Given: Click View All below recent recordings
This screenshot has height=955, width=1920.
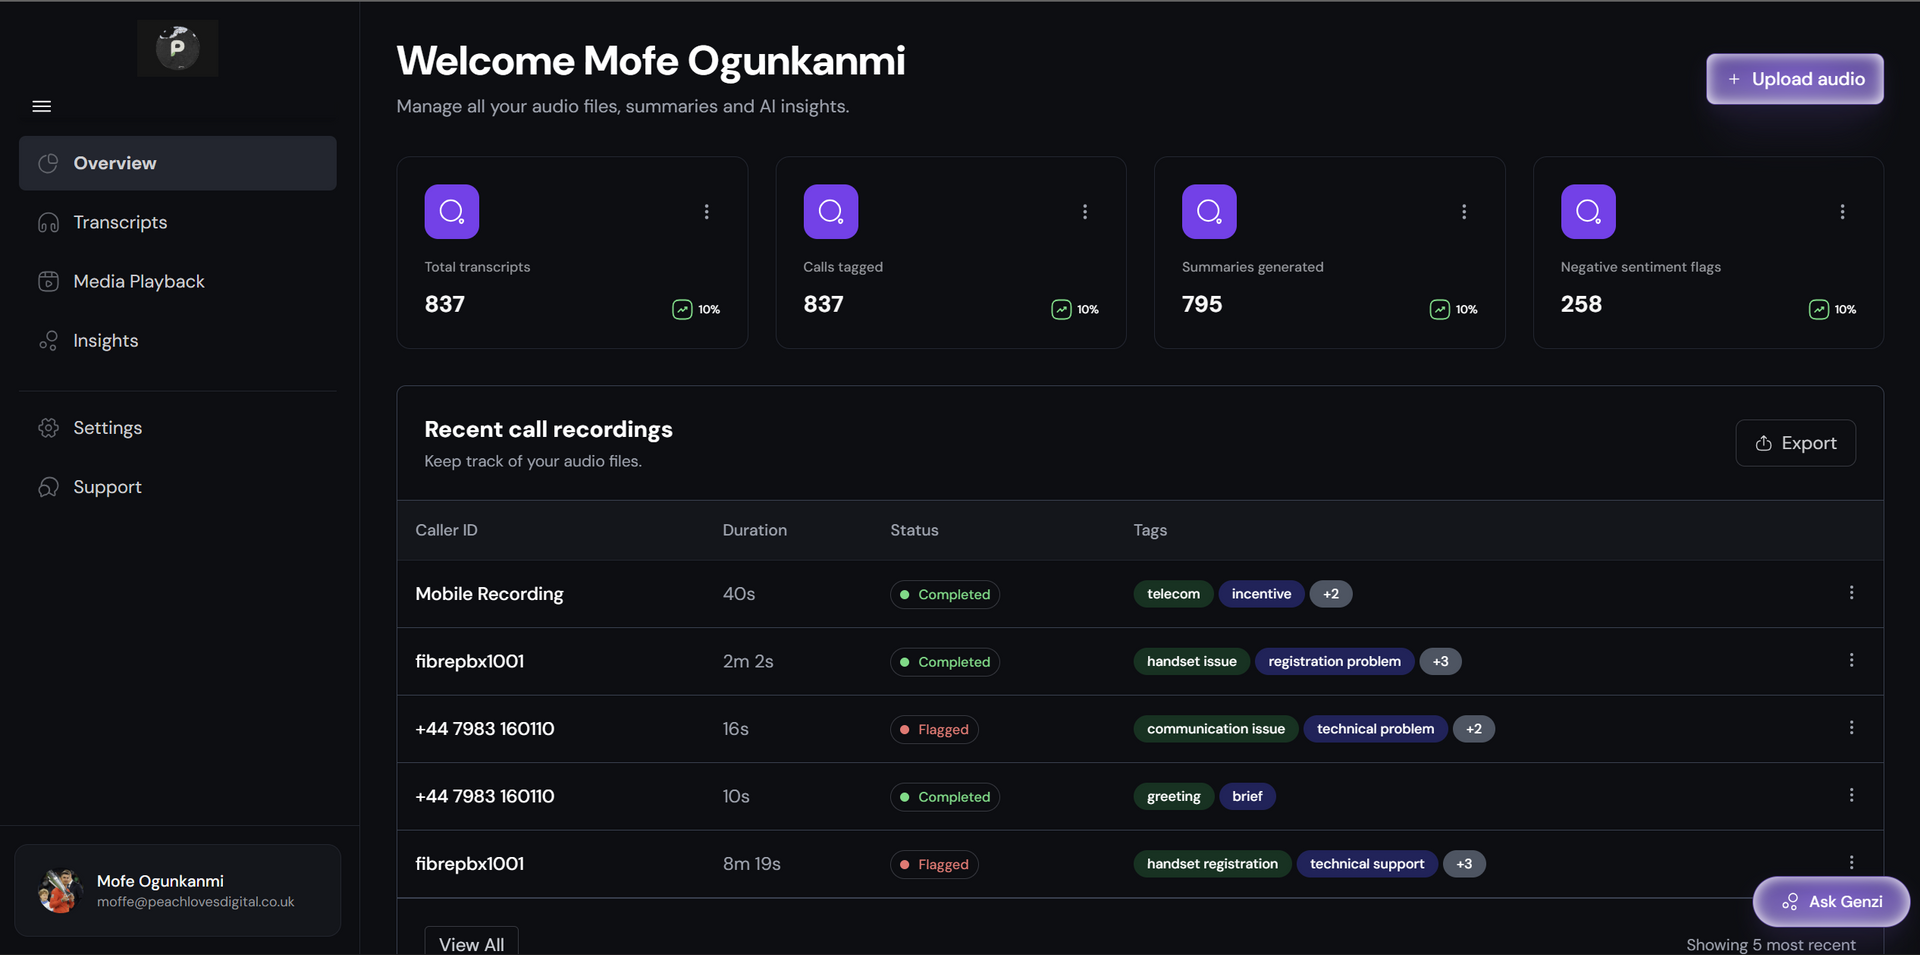Looking at the screenshot, I should [x=471, y=941].
